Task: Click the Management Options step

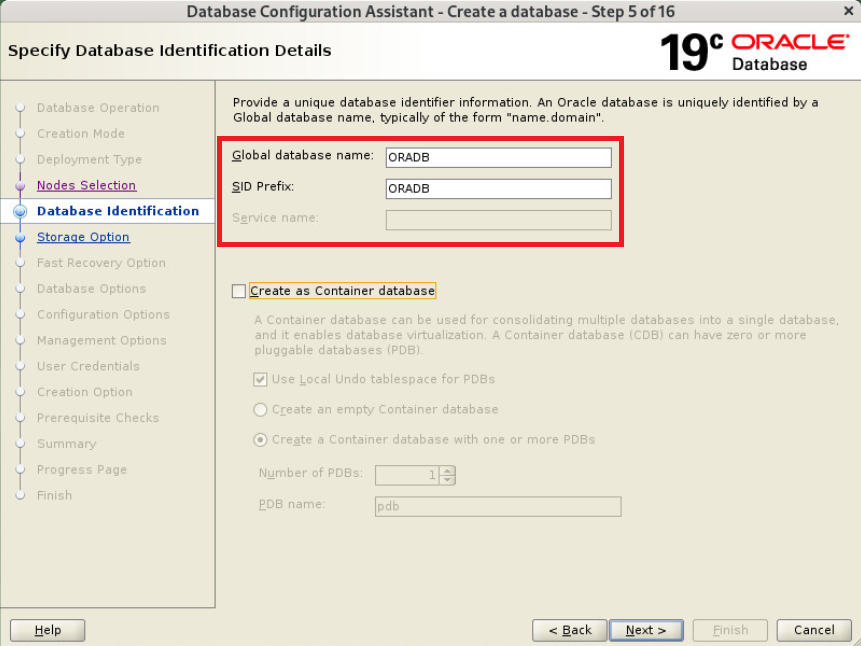Action: click(102, 340)
